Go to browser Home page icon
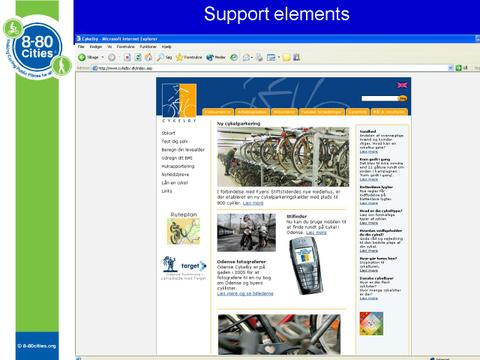 point(149,57)
